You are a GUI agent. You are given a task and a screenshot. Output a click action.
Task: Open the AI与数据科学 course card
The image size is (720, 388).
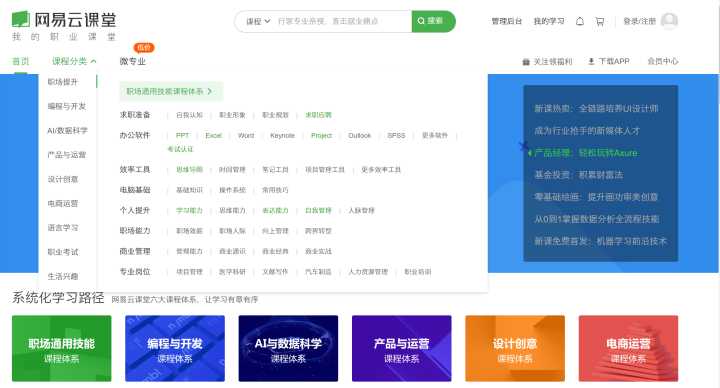pyautogui.click(x=288, y=348)
